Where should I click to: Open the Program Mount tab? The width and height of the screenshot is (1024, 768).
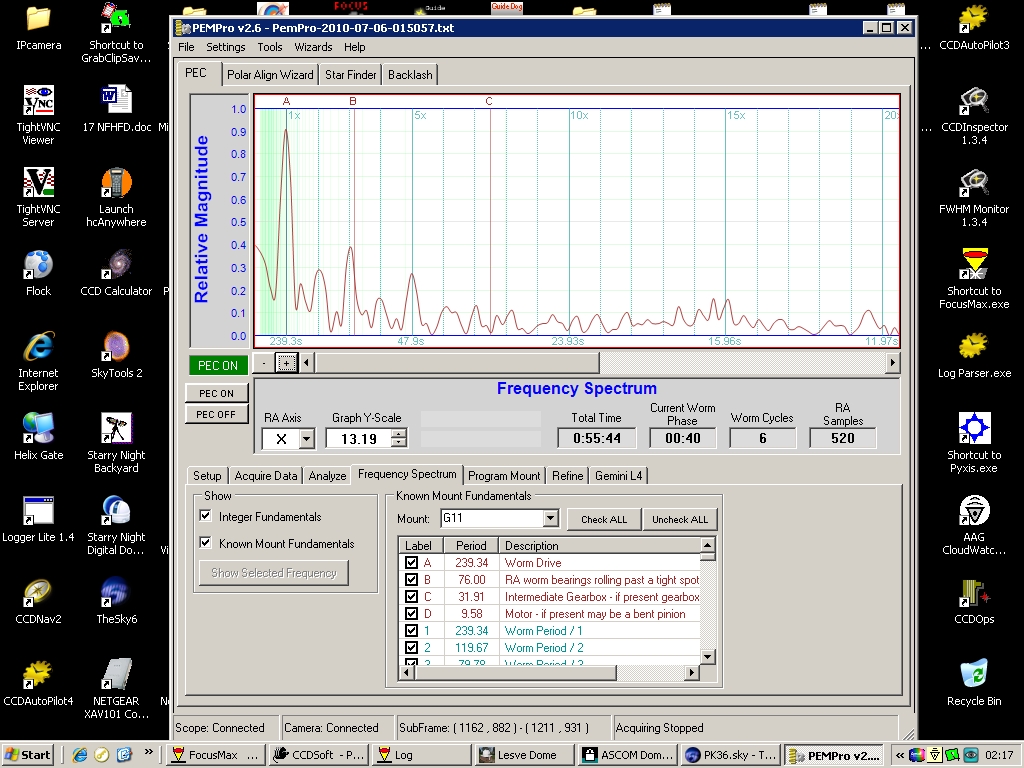[504, 475]
